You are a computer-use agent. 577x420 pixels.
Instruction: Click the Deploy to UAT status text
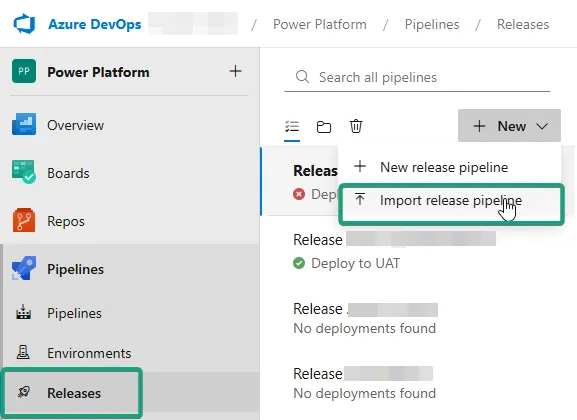355,263
